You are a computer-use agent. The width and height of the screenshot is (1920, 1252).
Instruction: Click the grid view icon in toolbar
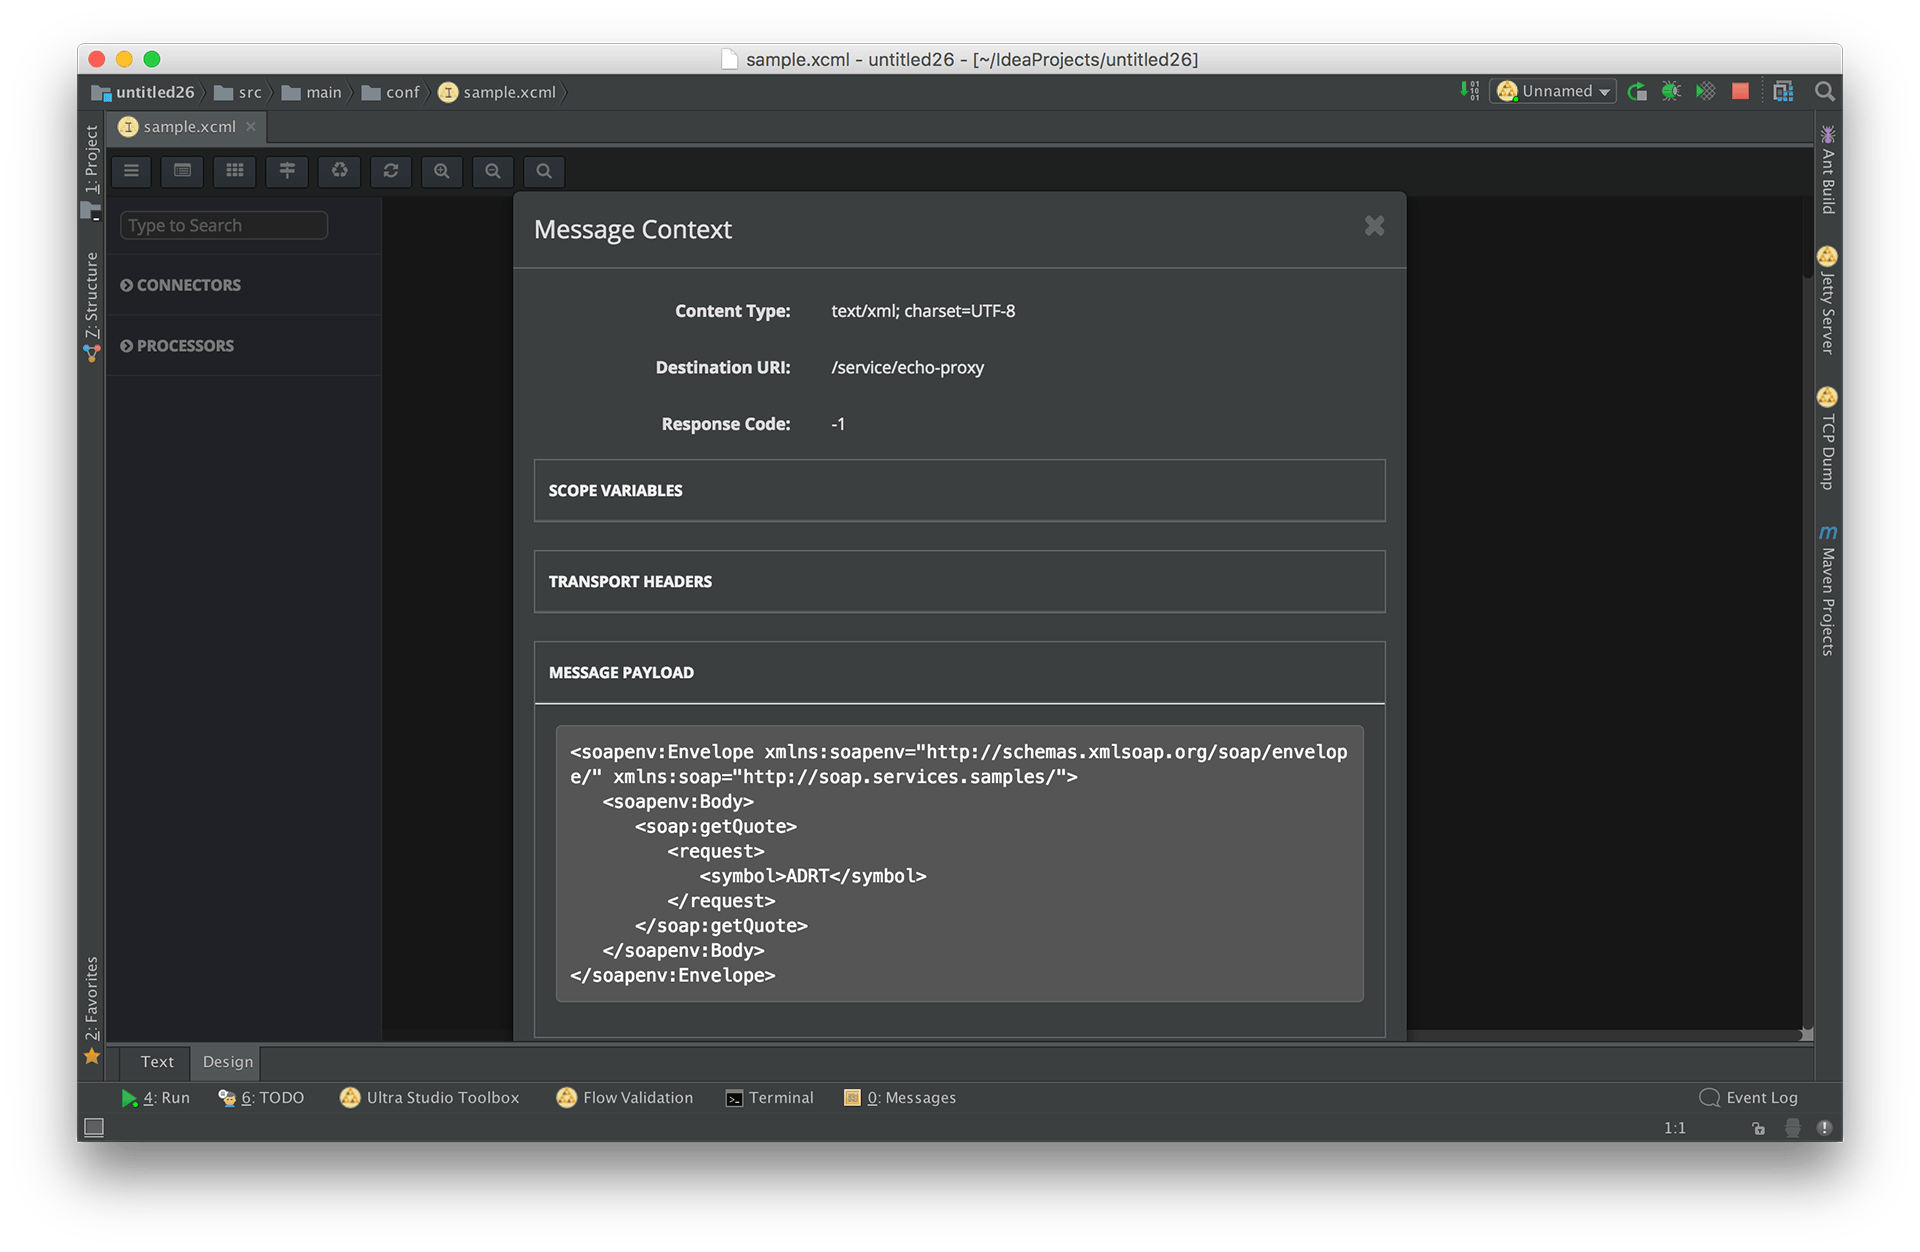234,171
